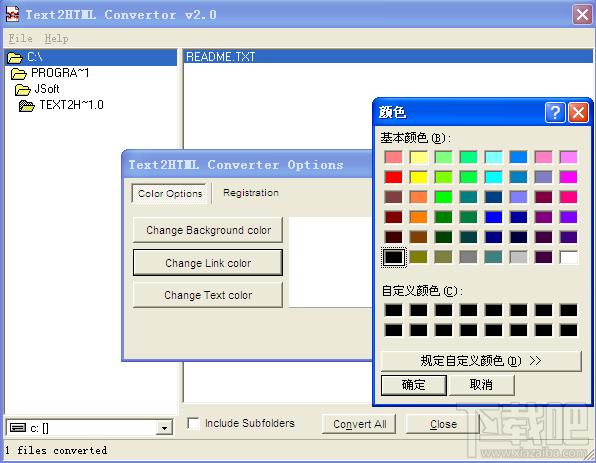Screen dimensions: 596x463
Task: Click the color preview box in Options
Action: [x=331, y=262]
